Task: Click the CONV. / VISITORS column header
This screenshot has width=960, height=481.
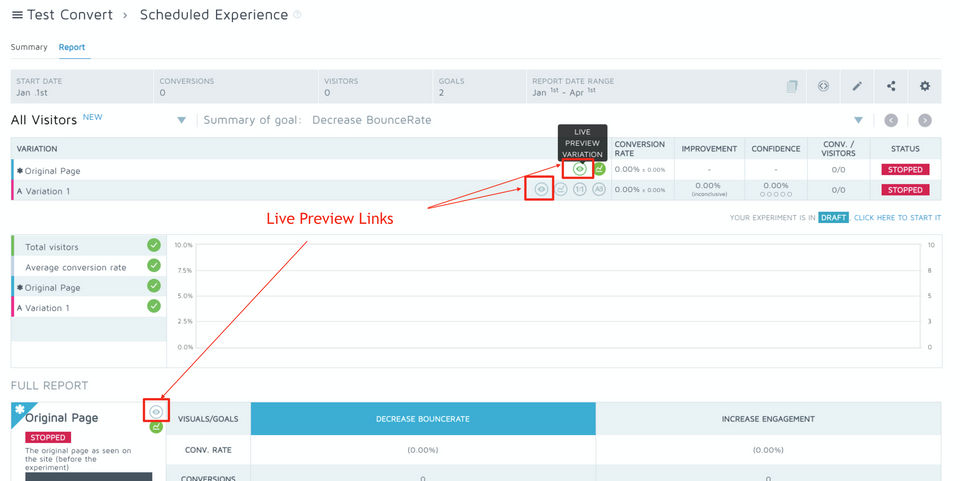Action: pos(838,149)
